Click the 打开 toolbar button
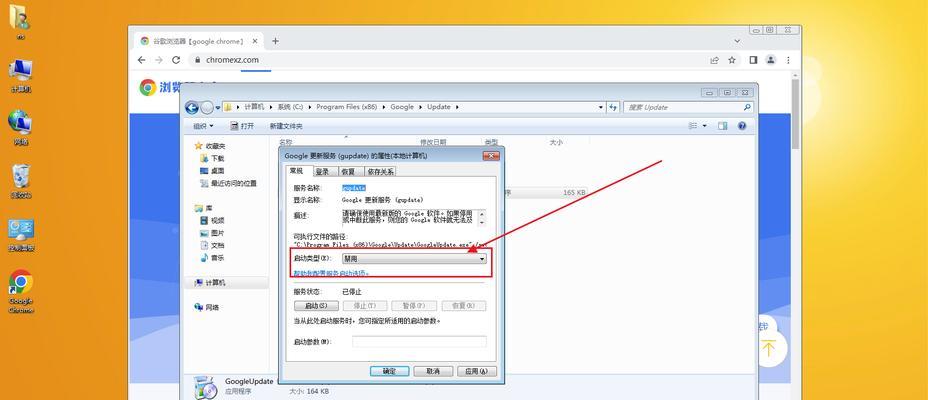 242,126
